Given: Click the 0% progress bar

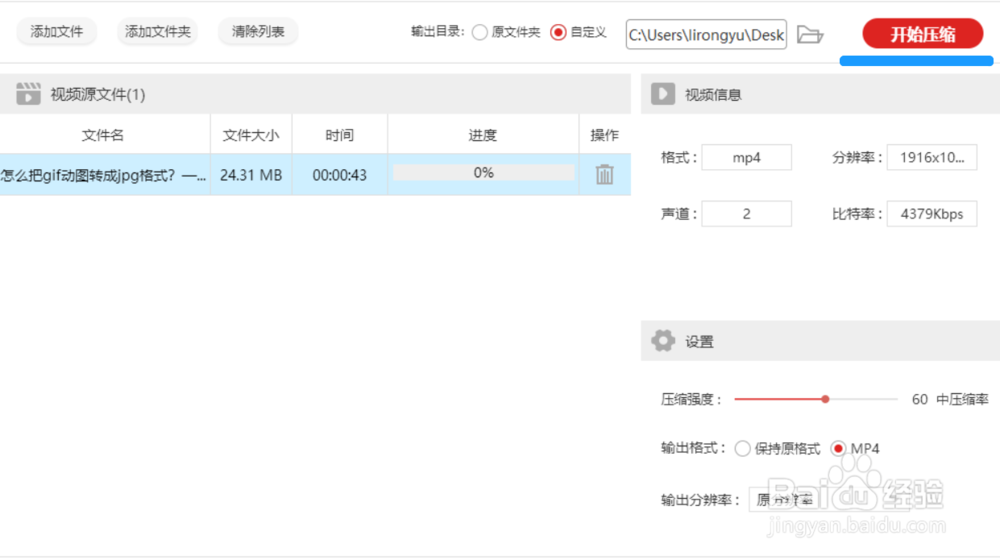Looking at the screenshot, I should click(x=483, y=173).
